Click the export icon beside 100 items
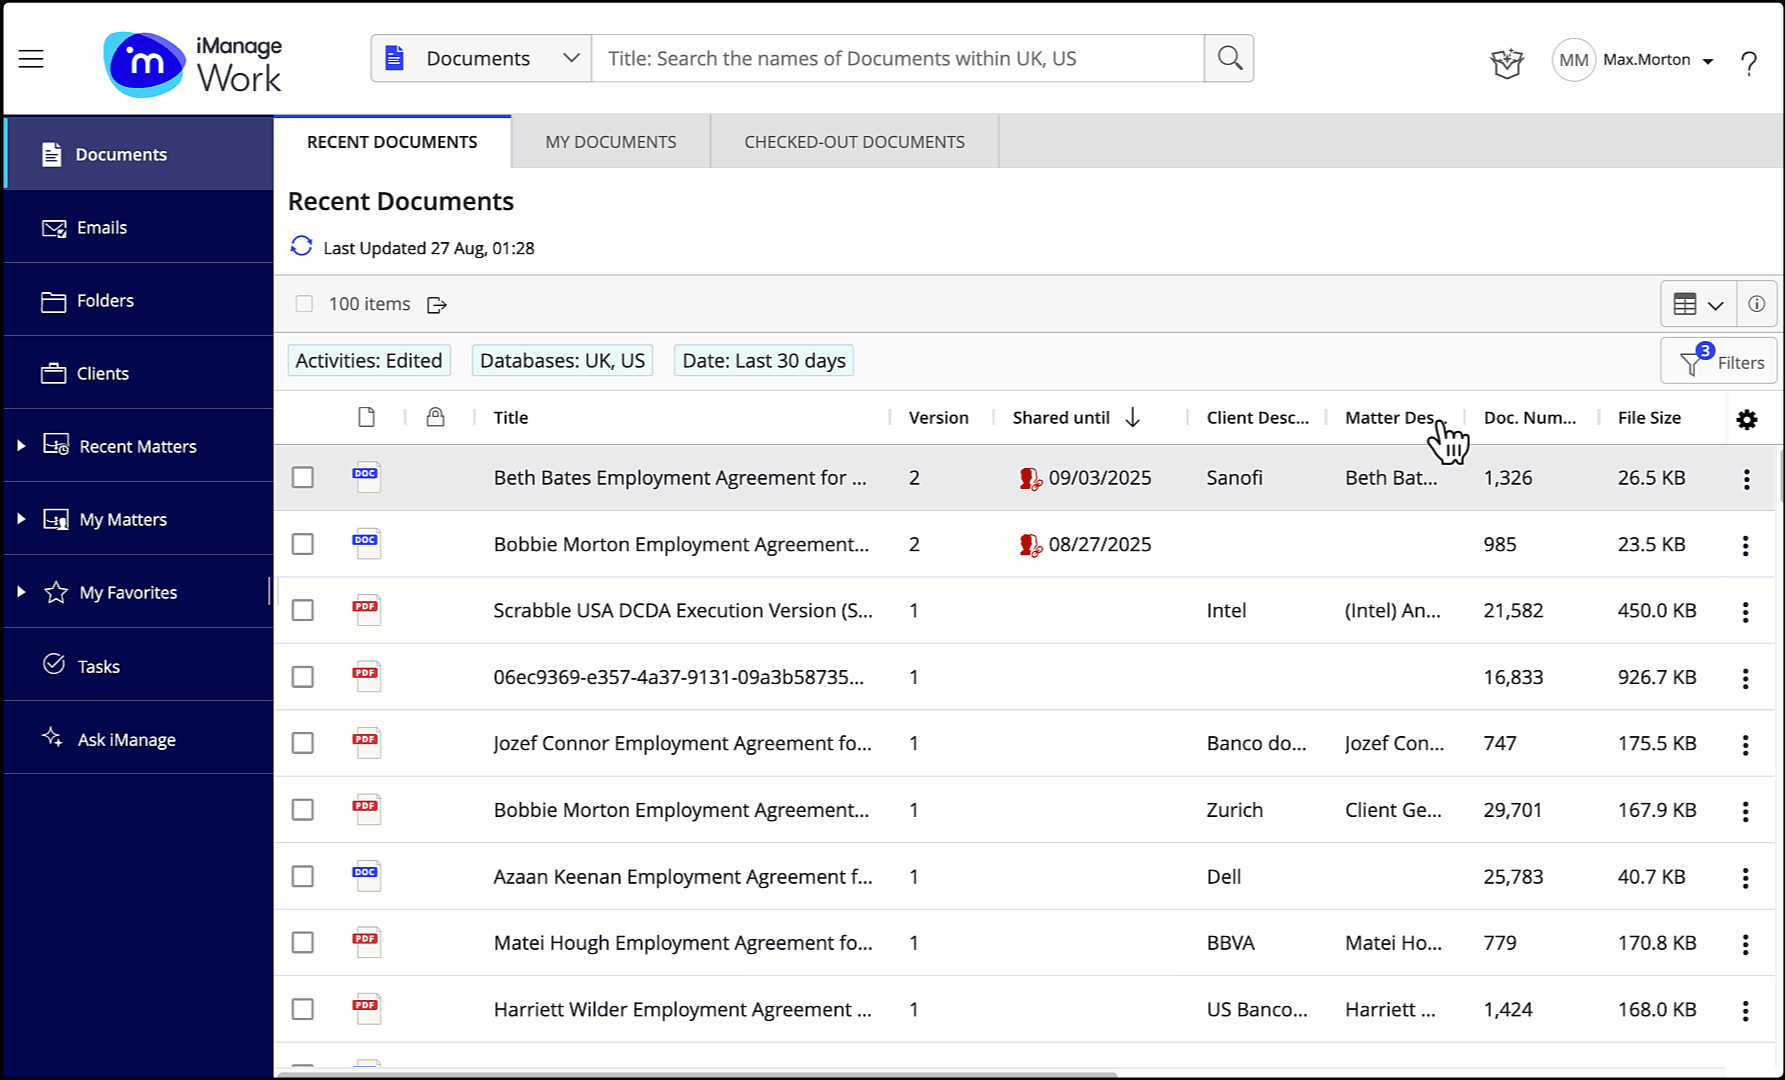The width and height of the screenshot is (1785, 1080). (x=437, y=305)
